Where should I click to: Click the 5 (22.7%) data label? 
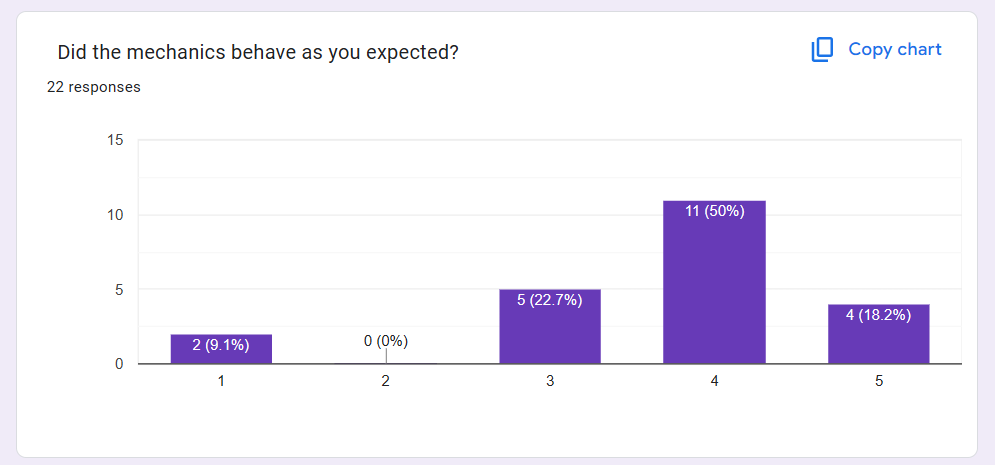(x=550, y=300)
